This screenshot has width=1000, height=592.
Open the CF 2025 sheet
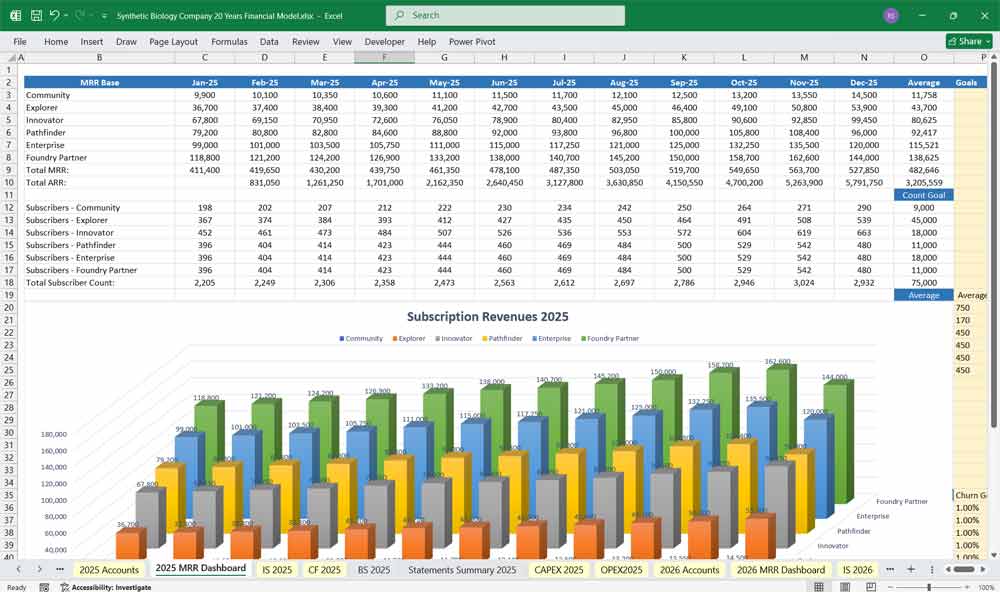[325, 568]
